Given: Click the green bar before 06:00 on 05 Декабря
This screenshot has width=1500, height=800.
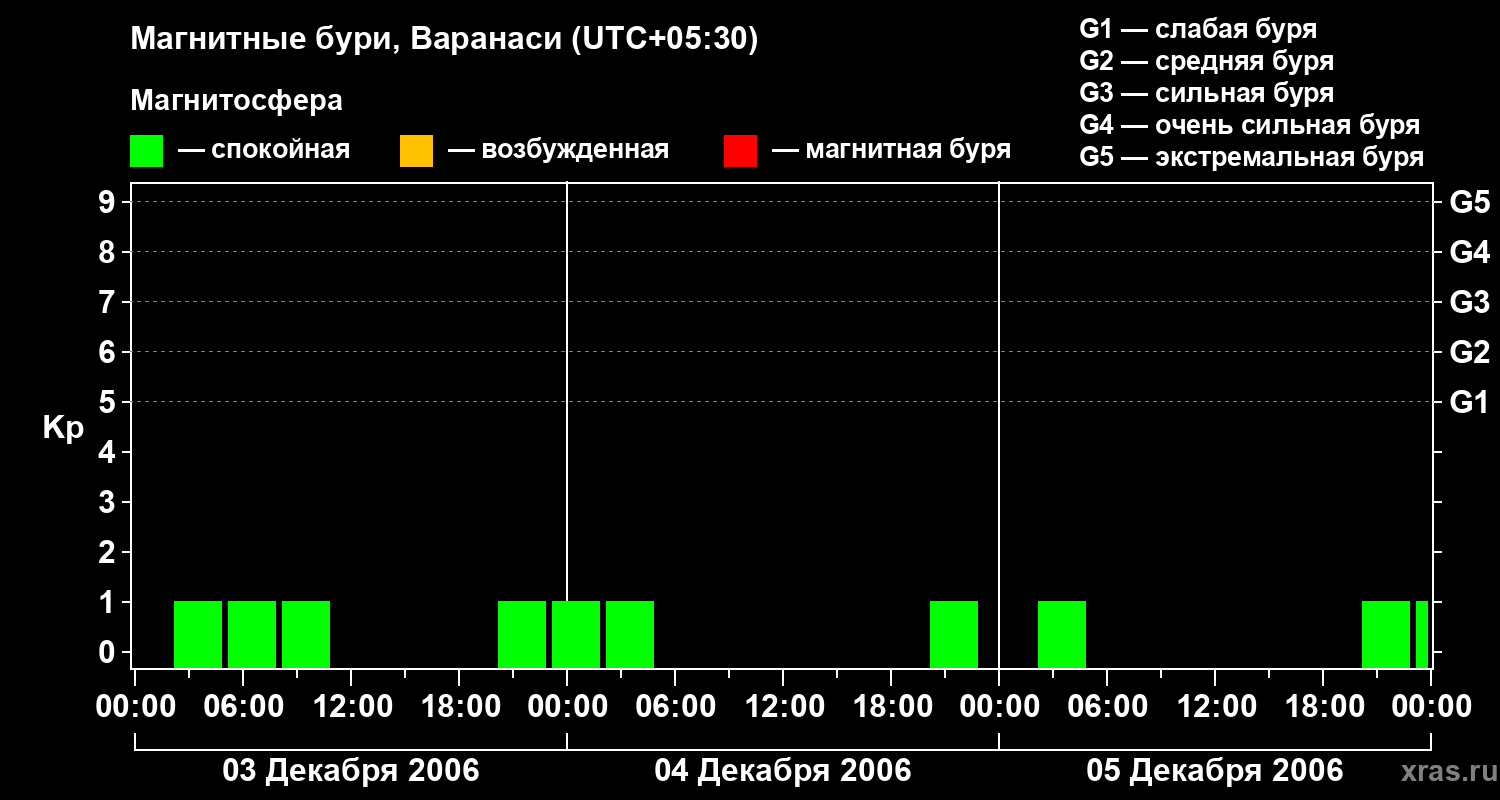Looking at the screenshot, I should click(x=1062, y=634).
